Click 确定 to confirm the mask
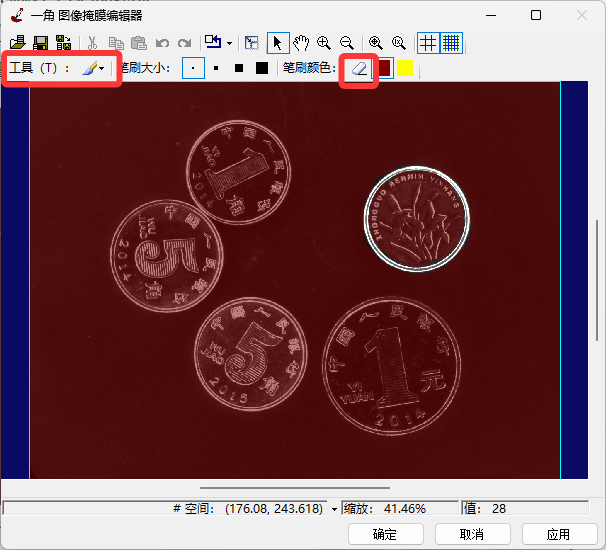606x550 pixels. click(385, 534)
